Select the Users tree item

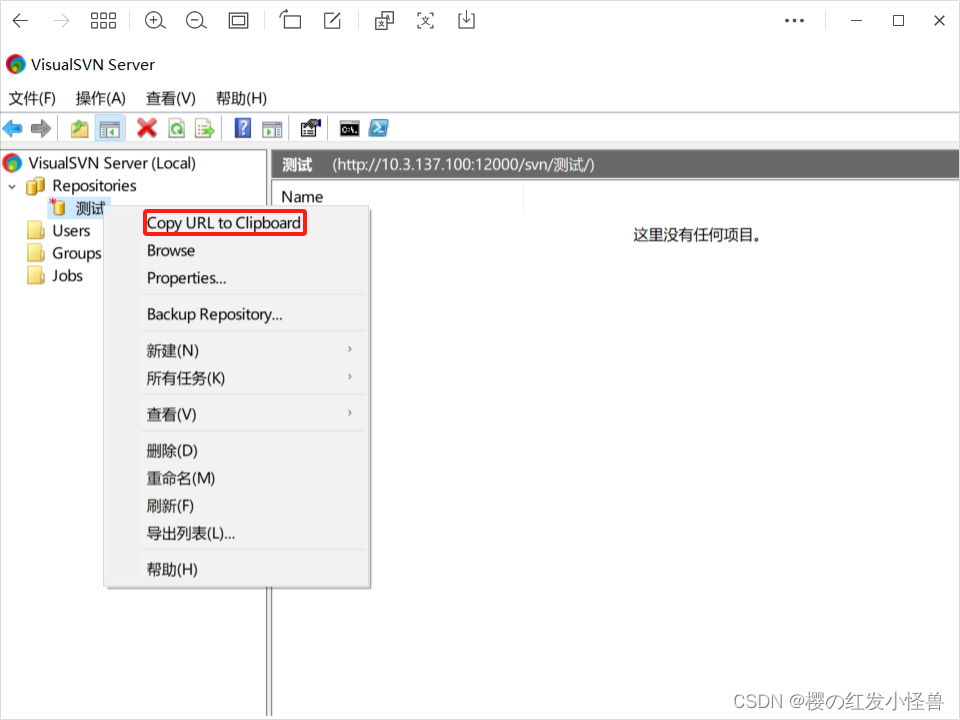[x=71, y=231]
